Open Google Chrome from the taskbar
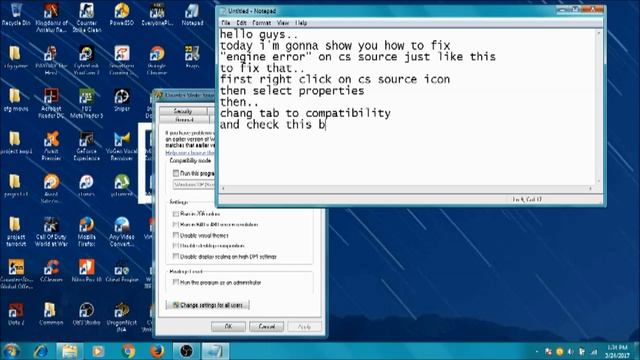Screen dimensions: 640x360 (128, 351)
